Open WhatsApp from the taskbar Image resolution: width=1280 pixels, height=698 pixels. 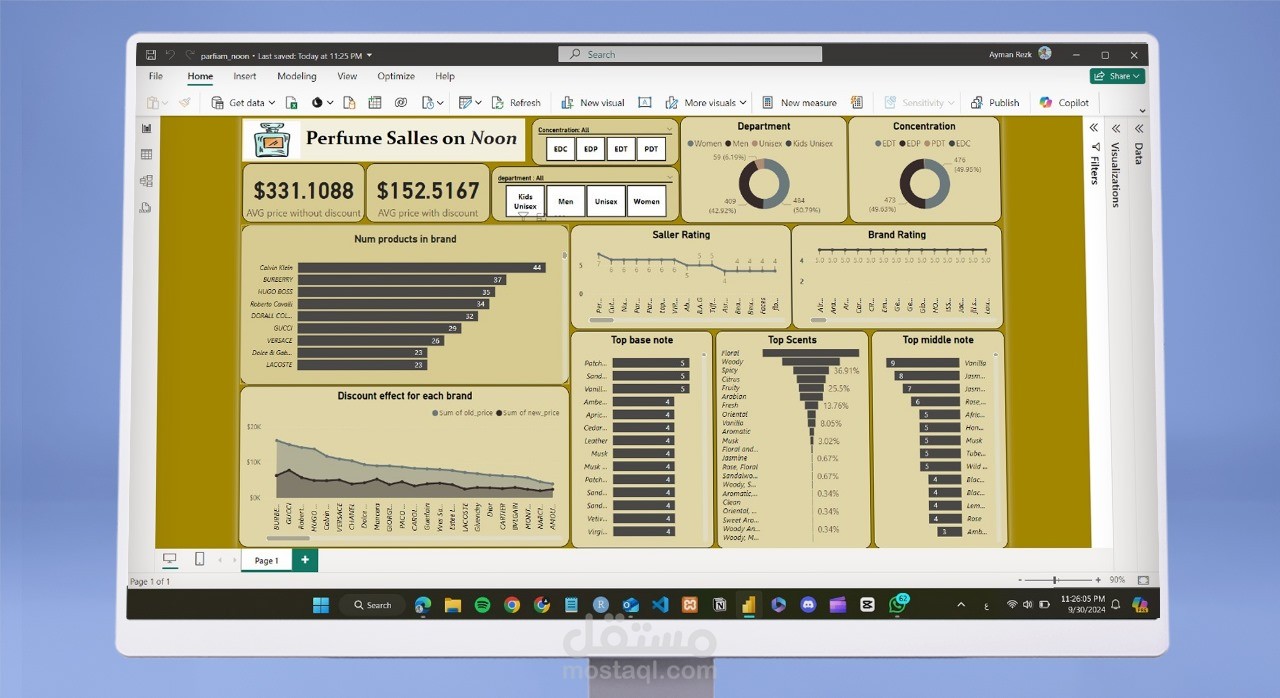[x=897, y=604]
